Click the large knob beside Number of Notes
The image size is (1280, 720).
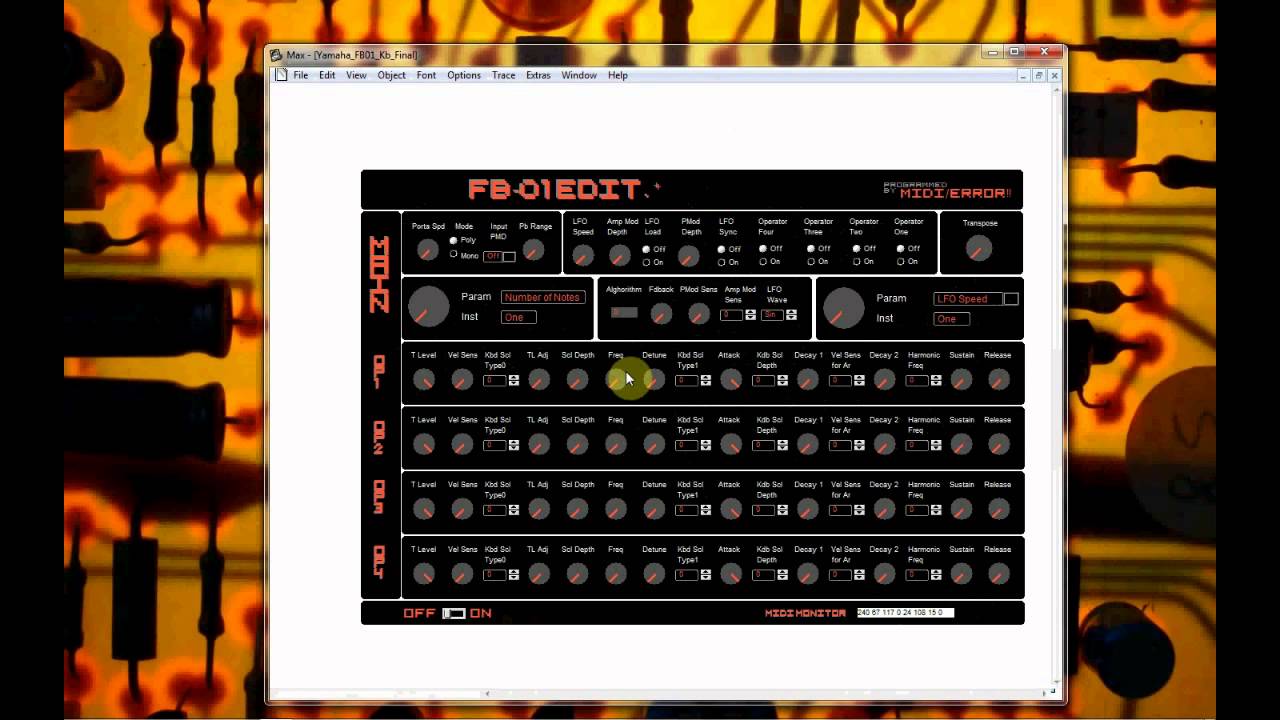click(429, 307)
